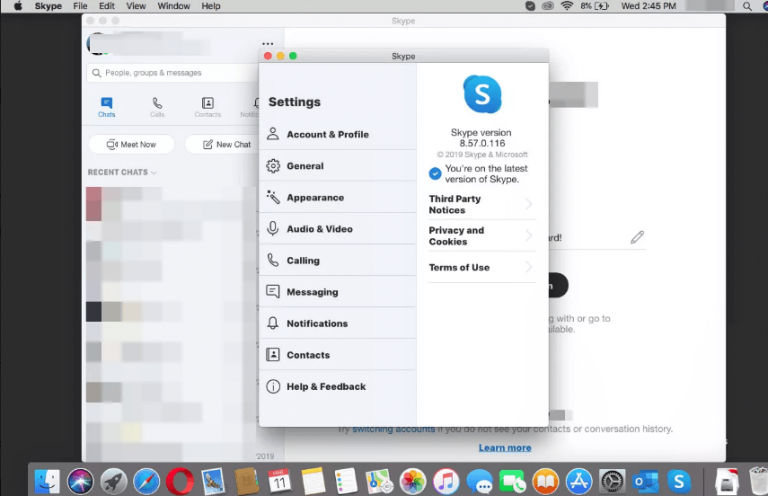Click the magic wand Appearance icon
Image resolution: width=768 pixels, height=496 pixels.
(273, 197)
